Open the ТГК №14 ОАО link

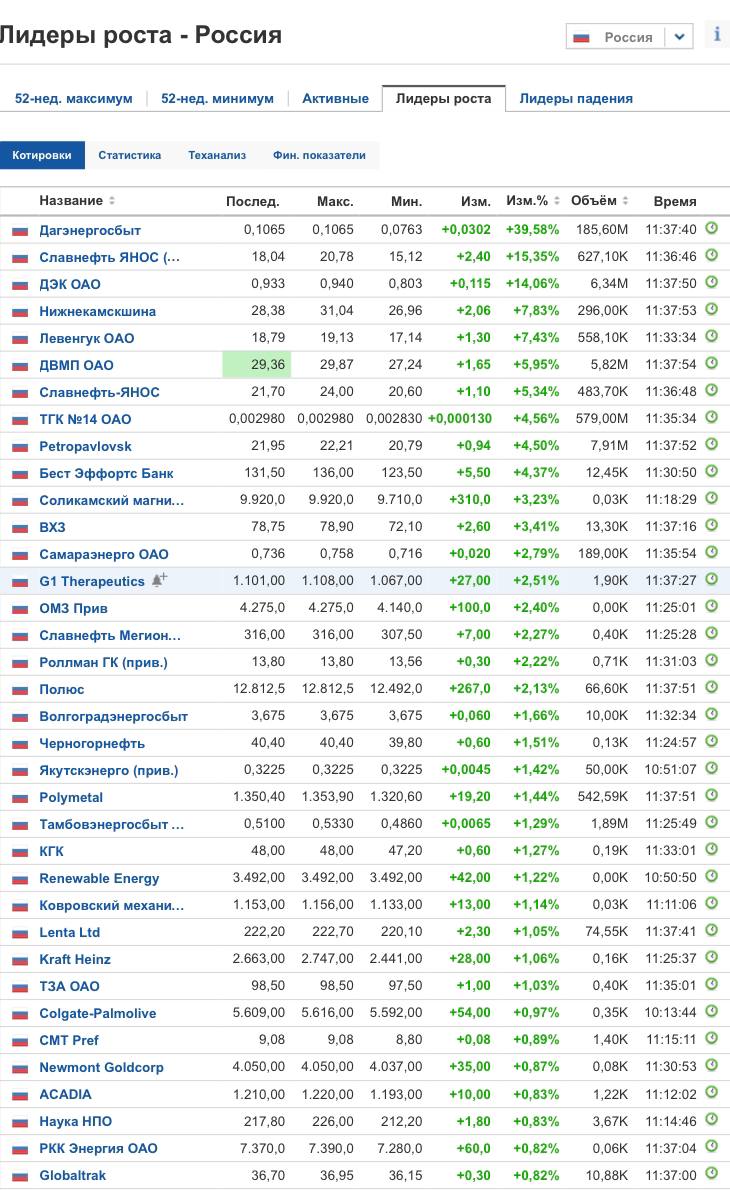point(85,419)
